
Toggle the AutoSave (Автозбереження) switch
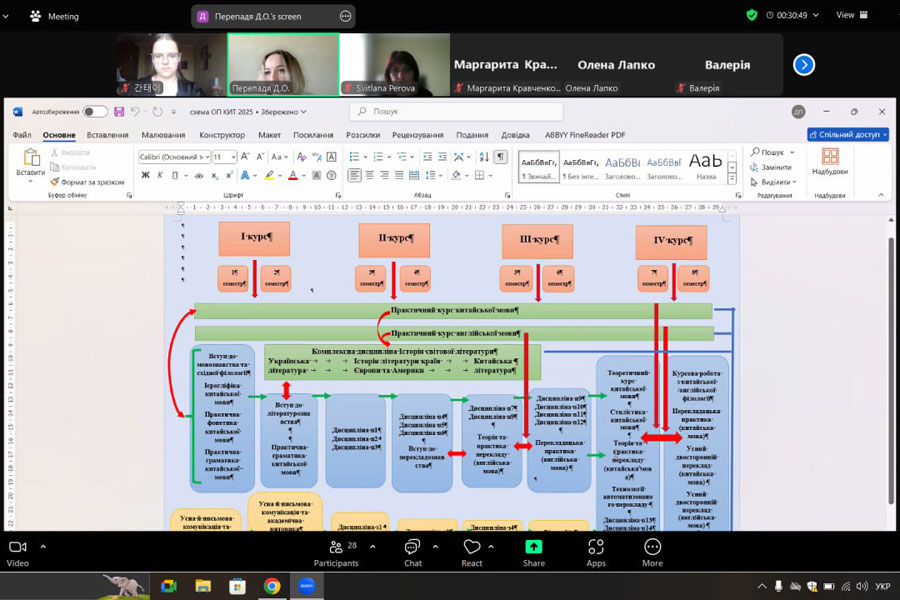click(95, 111)
